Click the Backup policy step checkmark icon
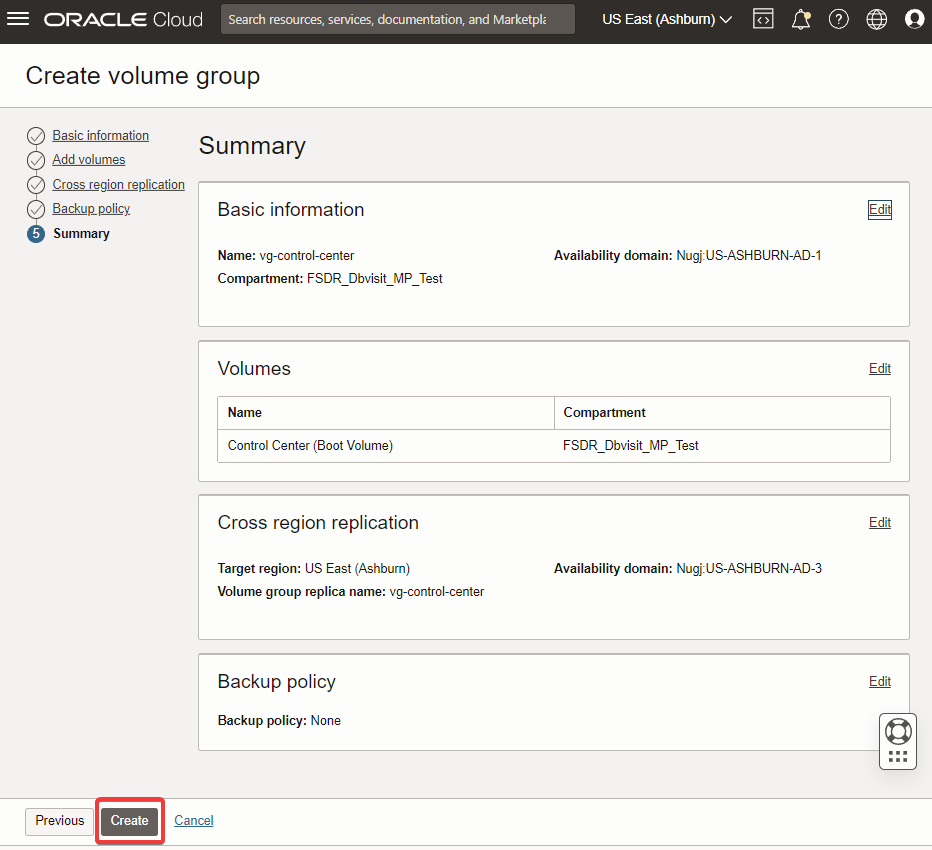Screen dimensions: 932x850 point(36,209)
